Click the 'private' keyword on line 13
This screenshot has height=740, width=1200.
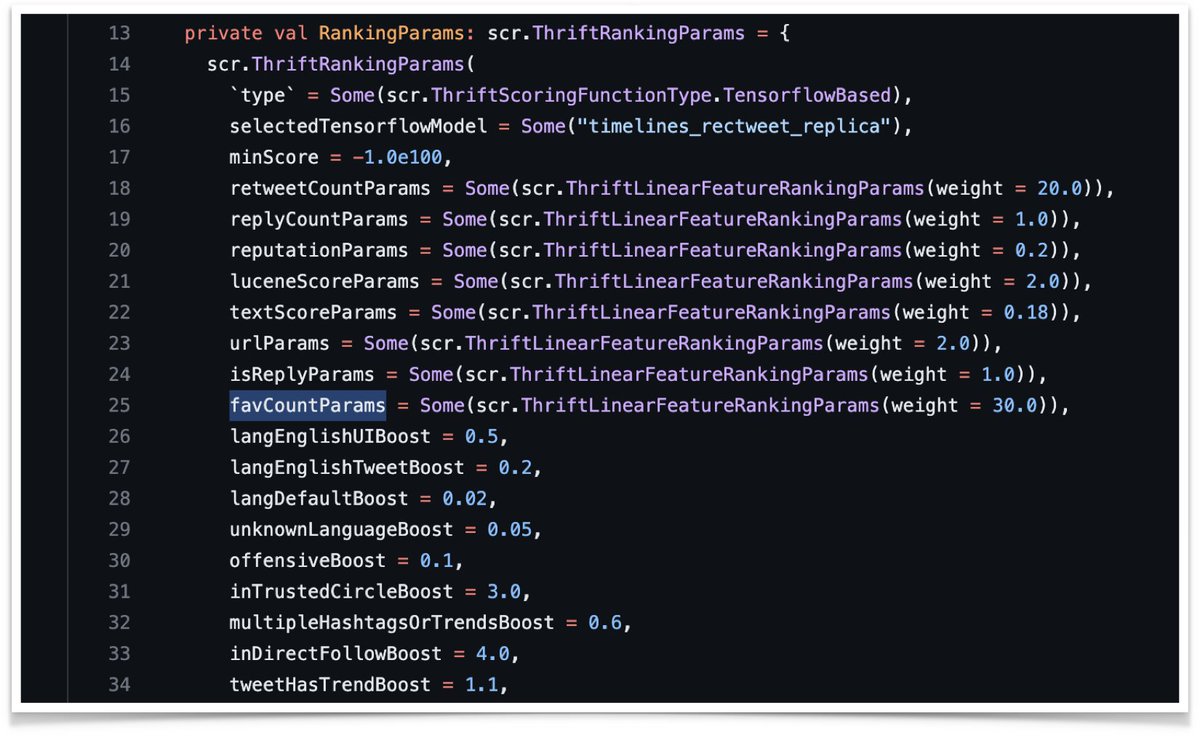click(223, 33)
